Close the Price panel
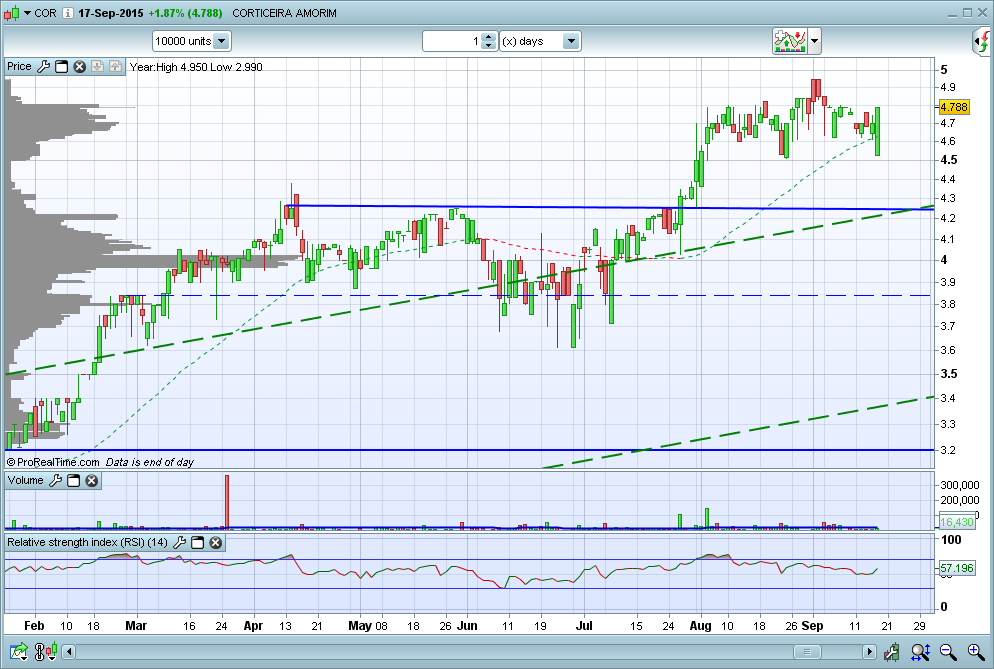Image resolution: width=994 pixels, height=669 pixels. point(79,67)
